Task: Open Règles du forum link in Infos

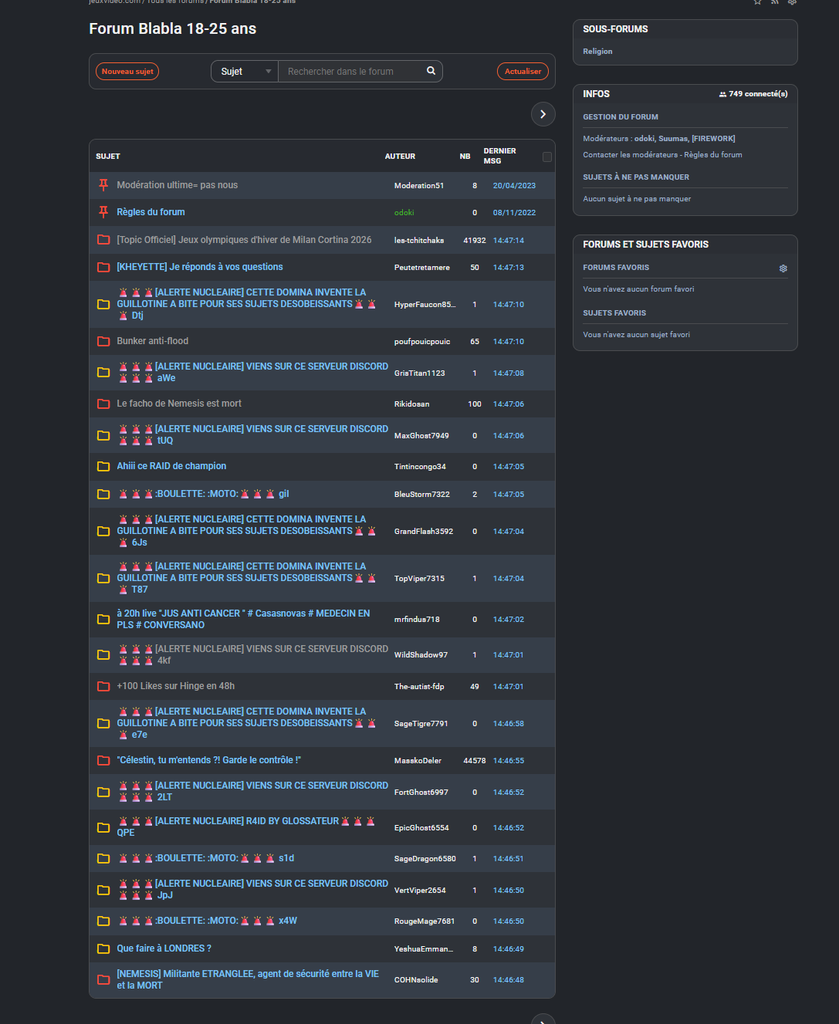Action: (713, 155)
